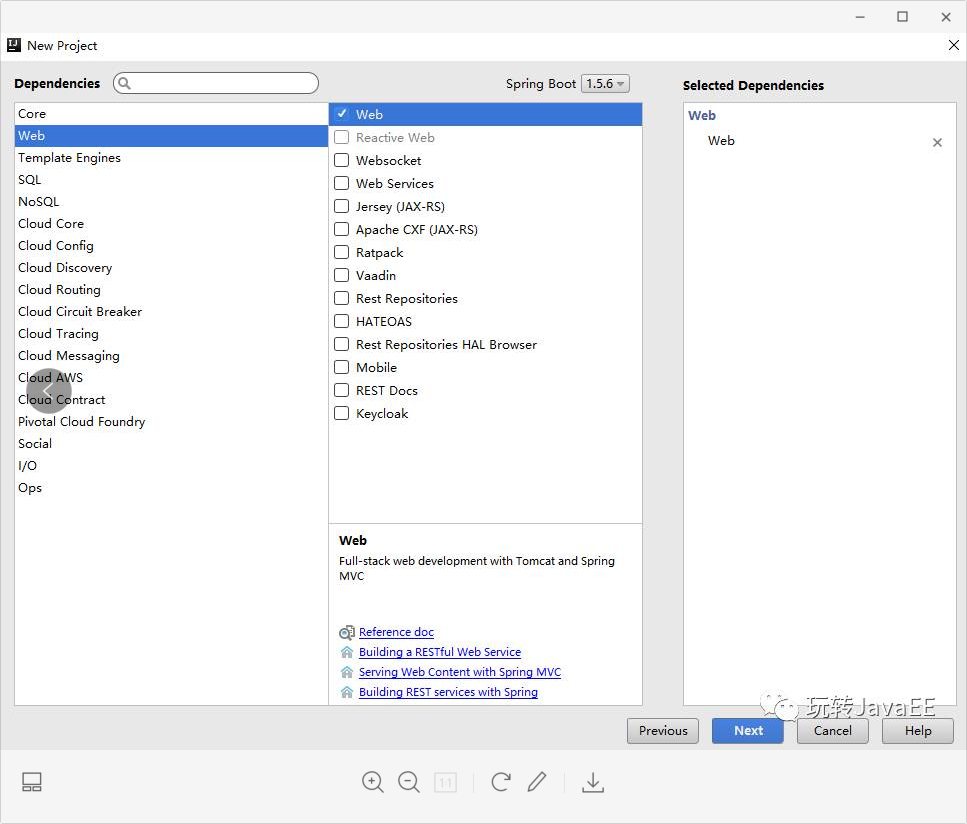The width and height of the screenshot is (967, 824).
Task: Check the Keycloak dependency
Action: (x=342, y=413)
